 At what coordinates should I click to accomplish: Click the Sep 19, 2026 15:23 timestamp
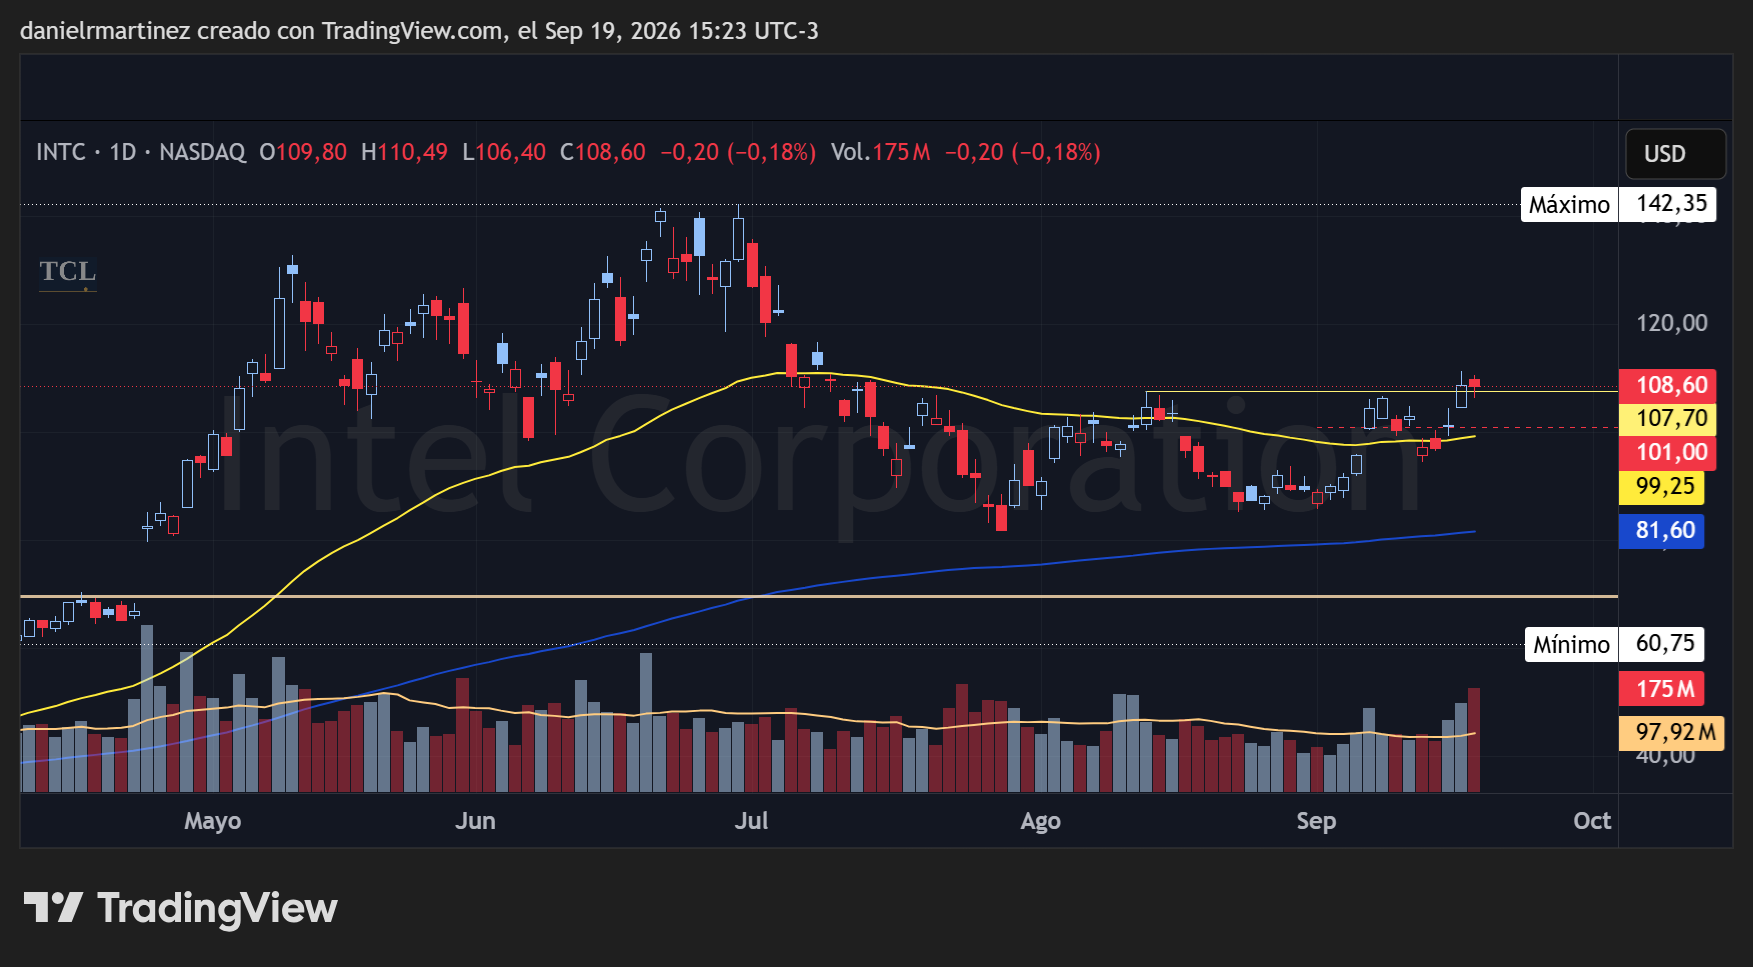tap(682, 31)
